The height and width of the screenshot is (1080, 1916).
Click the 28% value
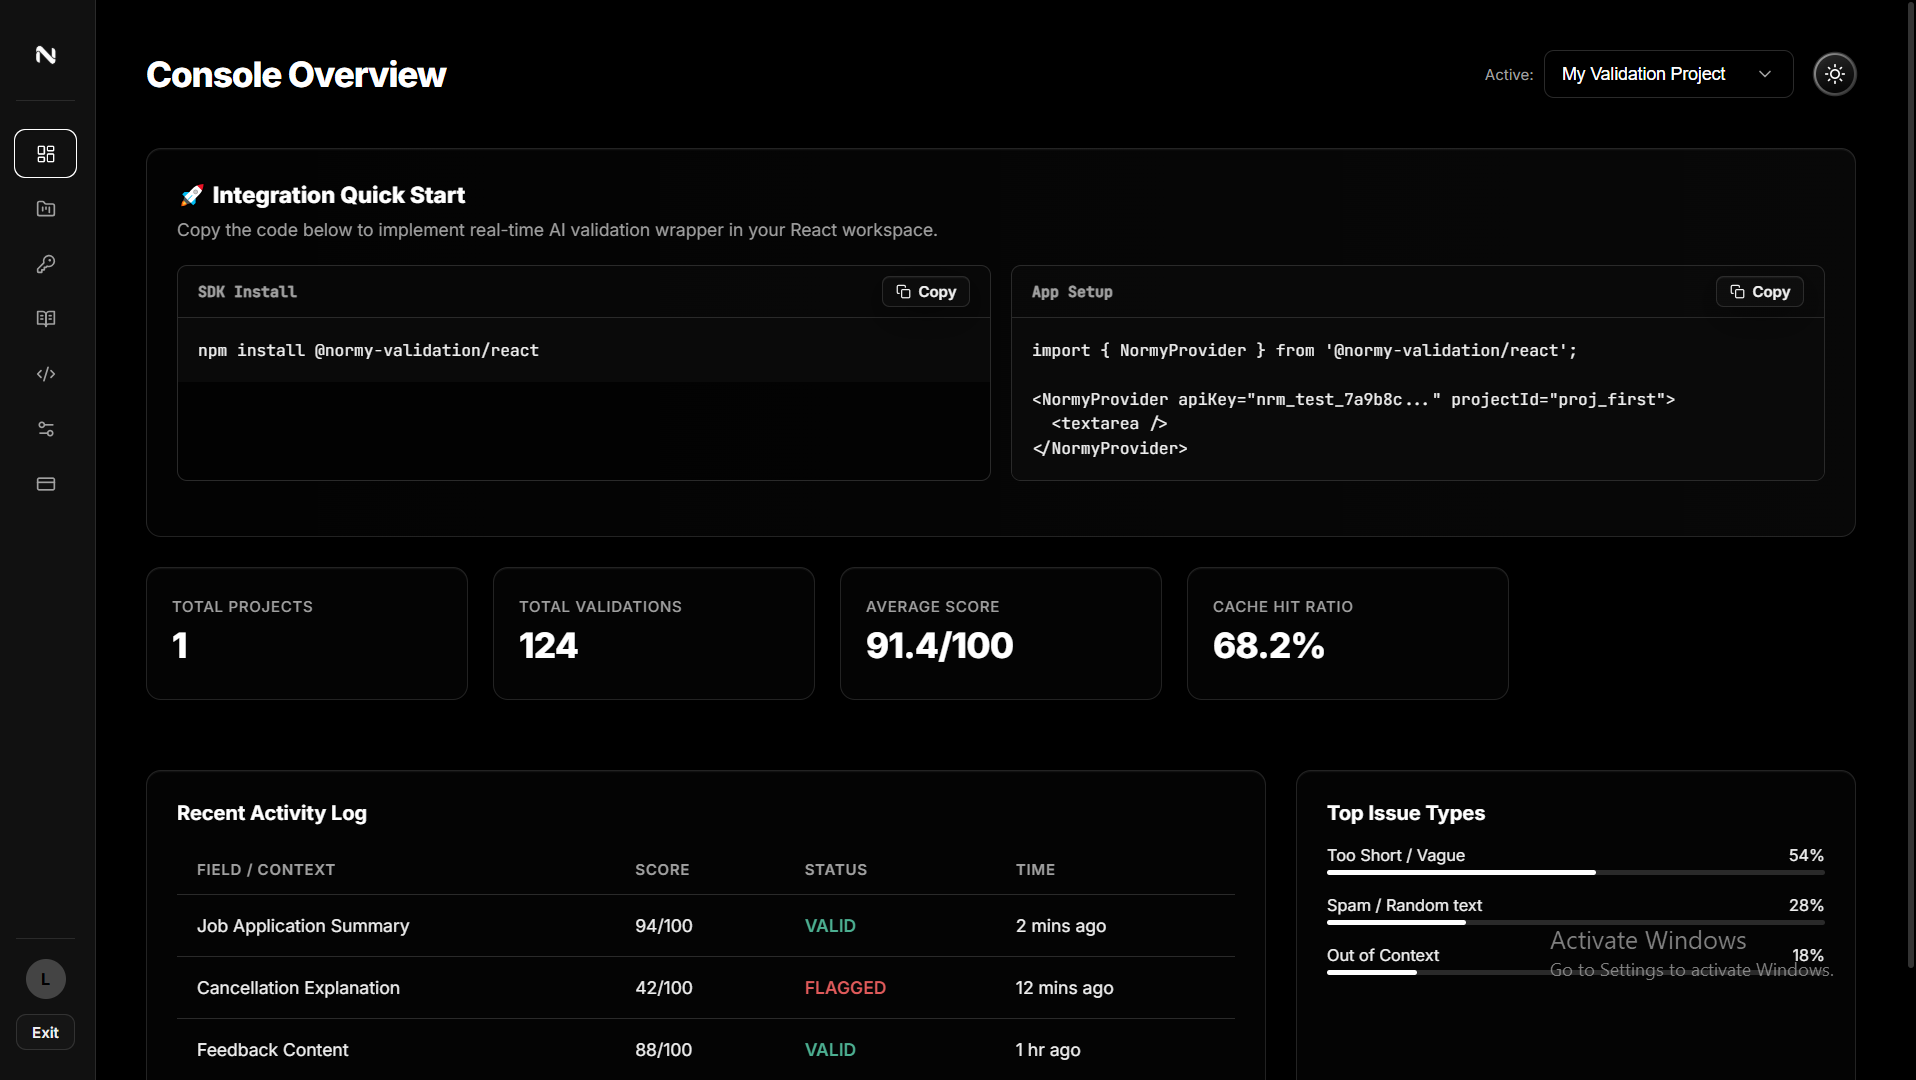(x=1806, y=906)
